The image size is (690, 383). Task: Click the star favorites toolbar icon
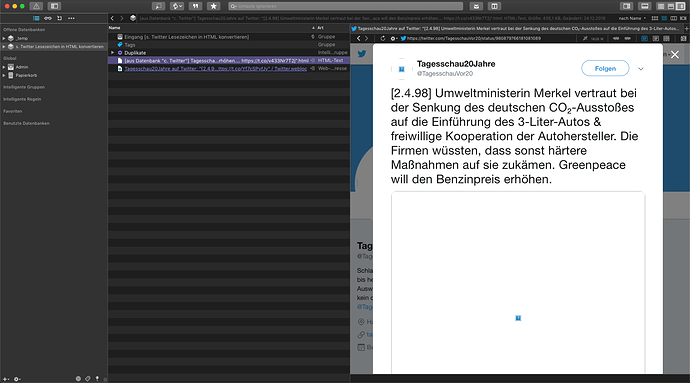pyautogui.click(x=213, y=6)
